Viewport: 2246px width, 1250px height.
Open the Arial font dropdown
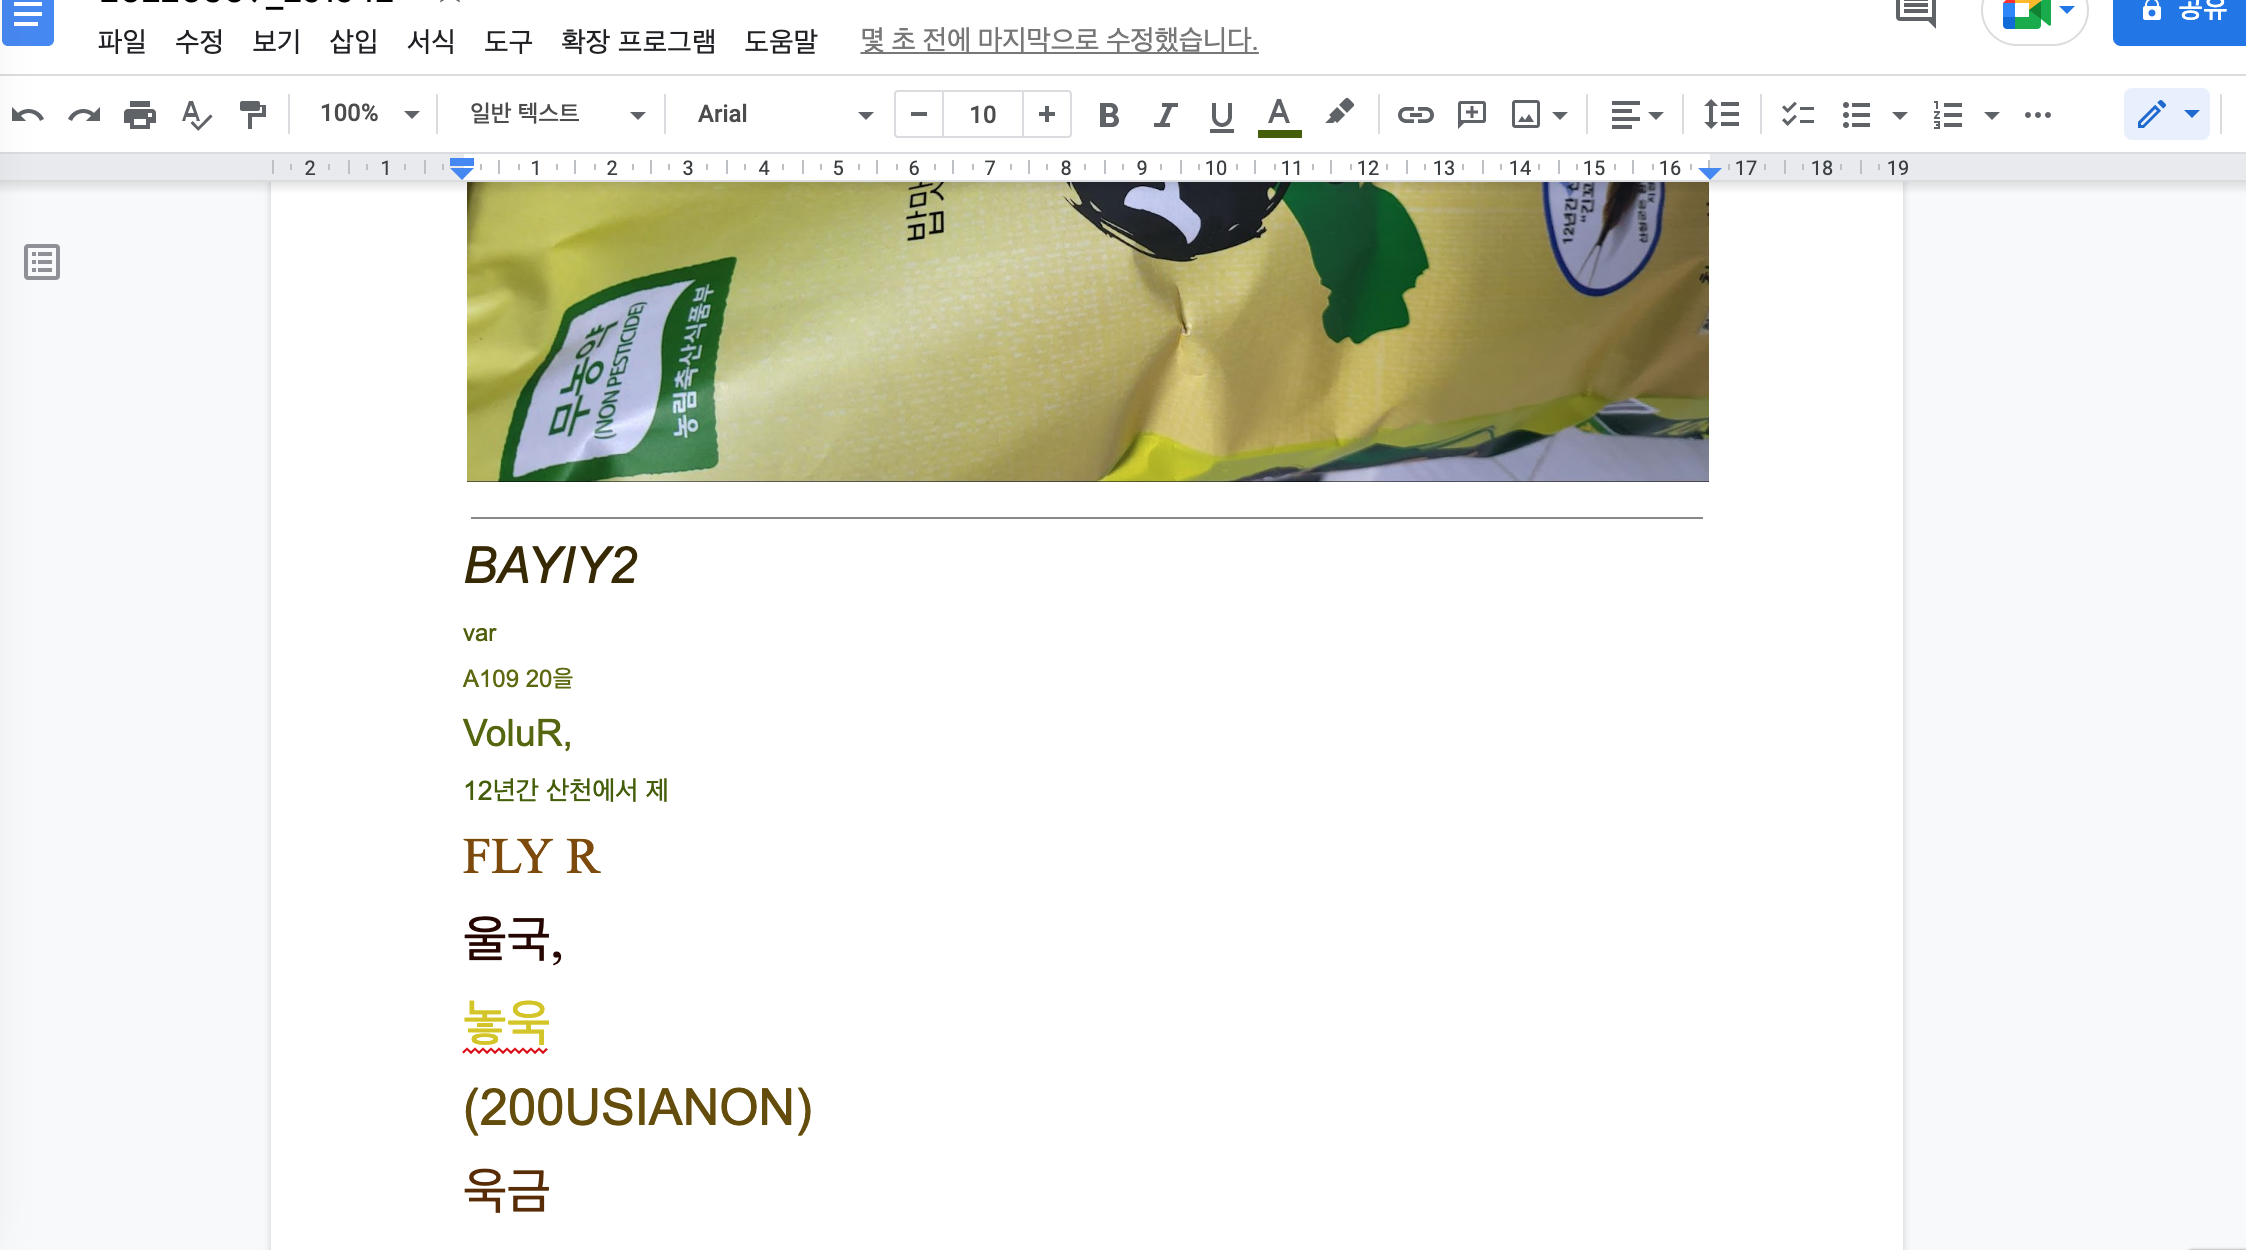click(x=784, y=114)
